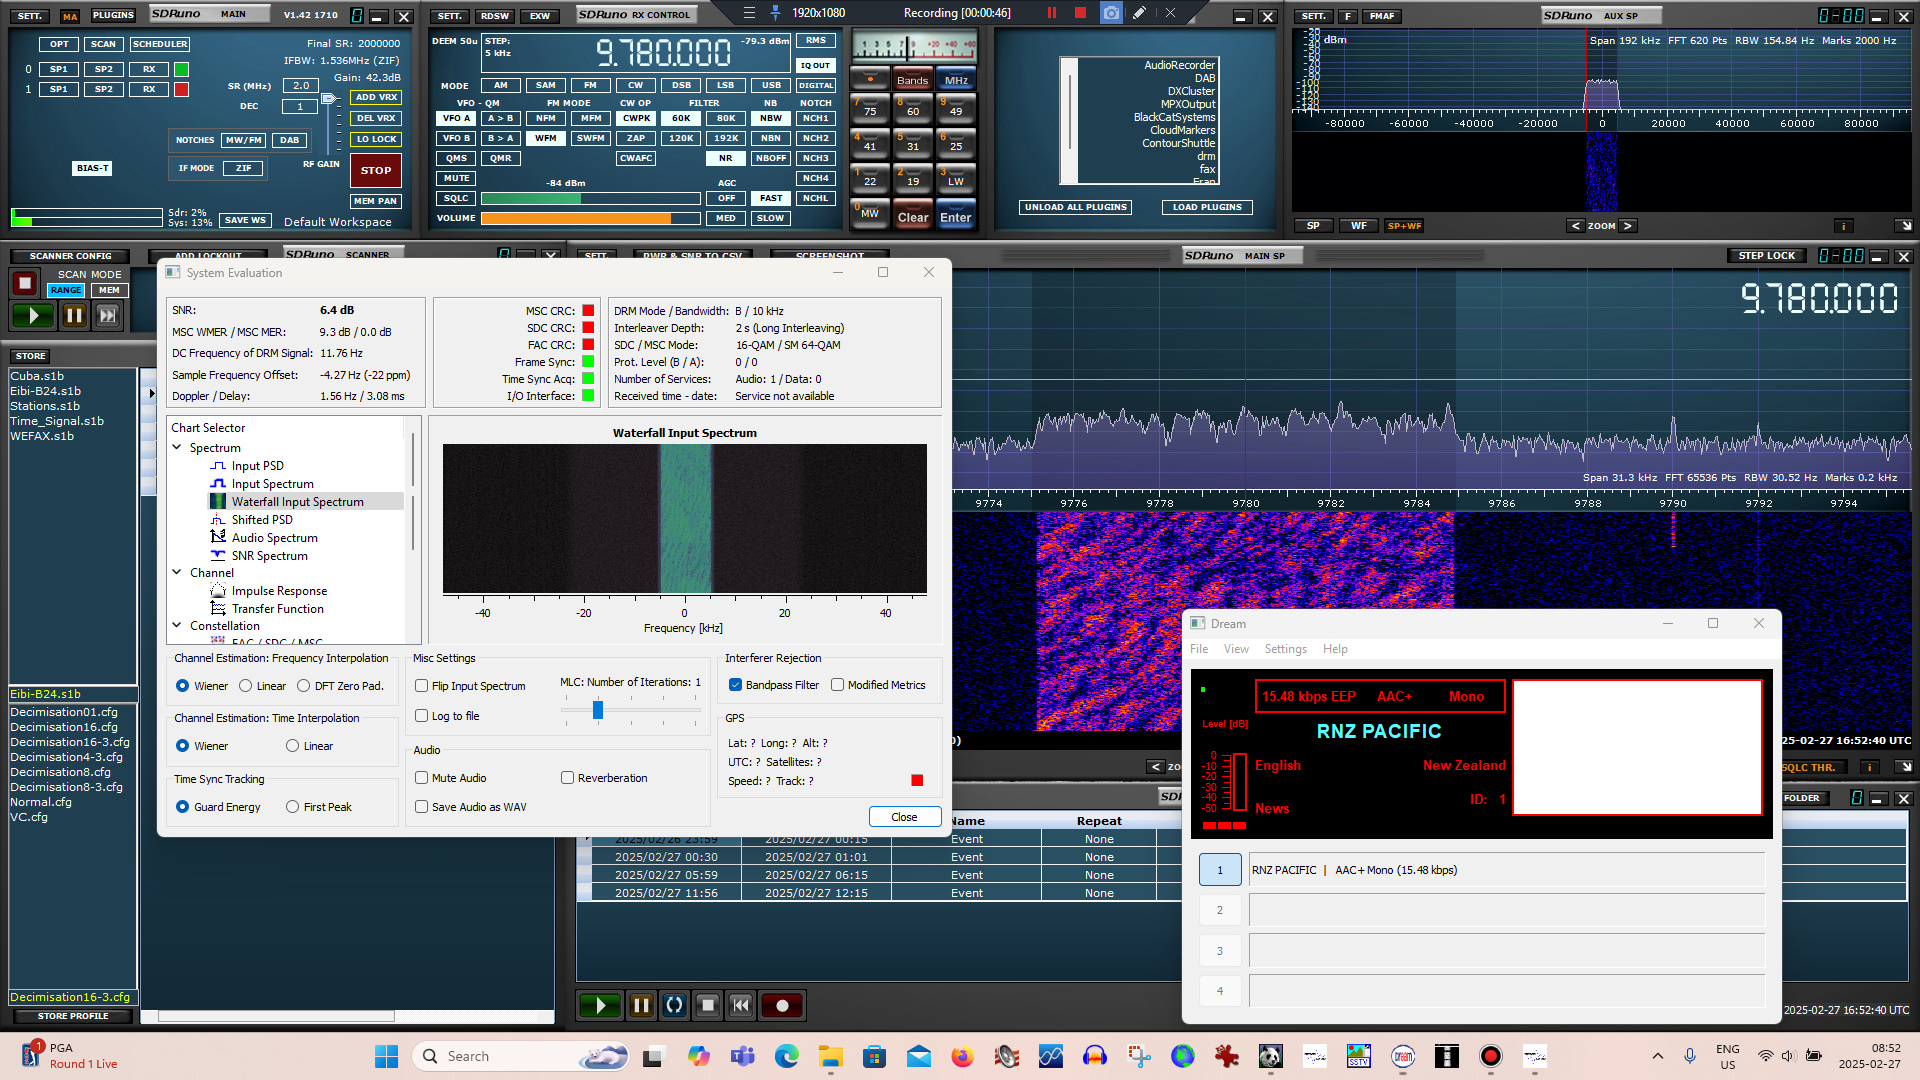Select Linear frequency interpolation radio
Image resolution: width=1920 pixels, height=1080 pixels.
tap(246, 686)
